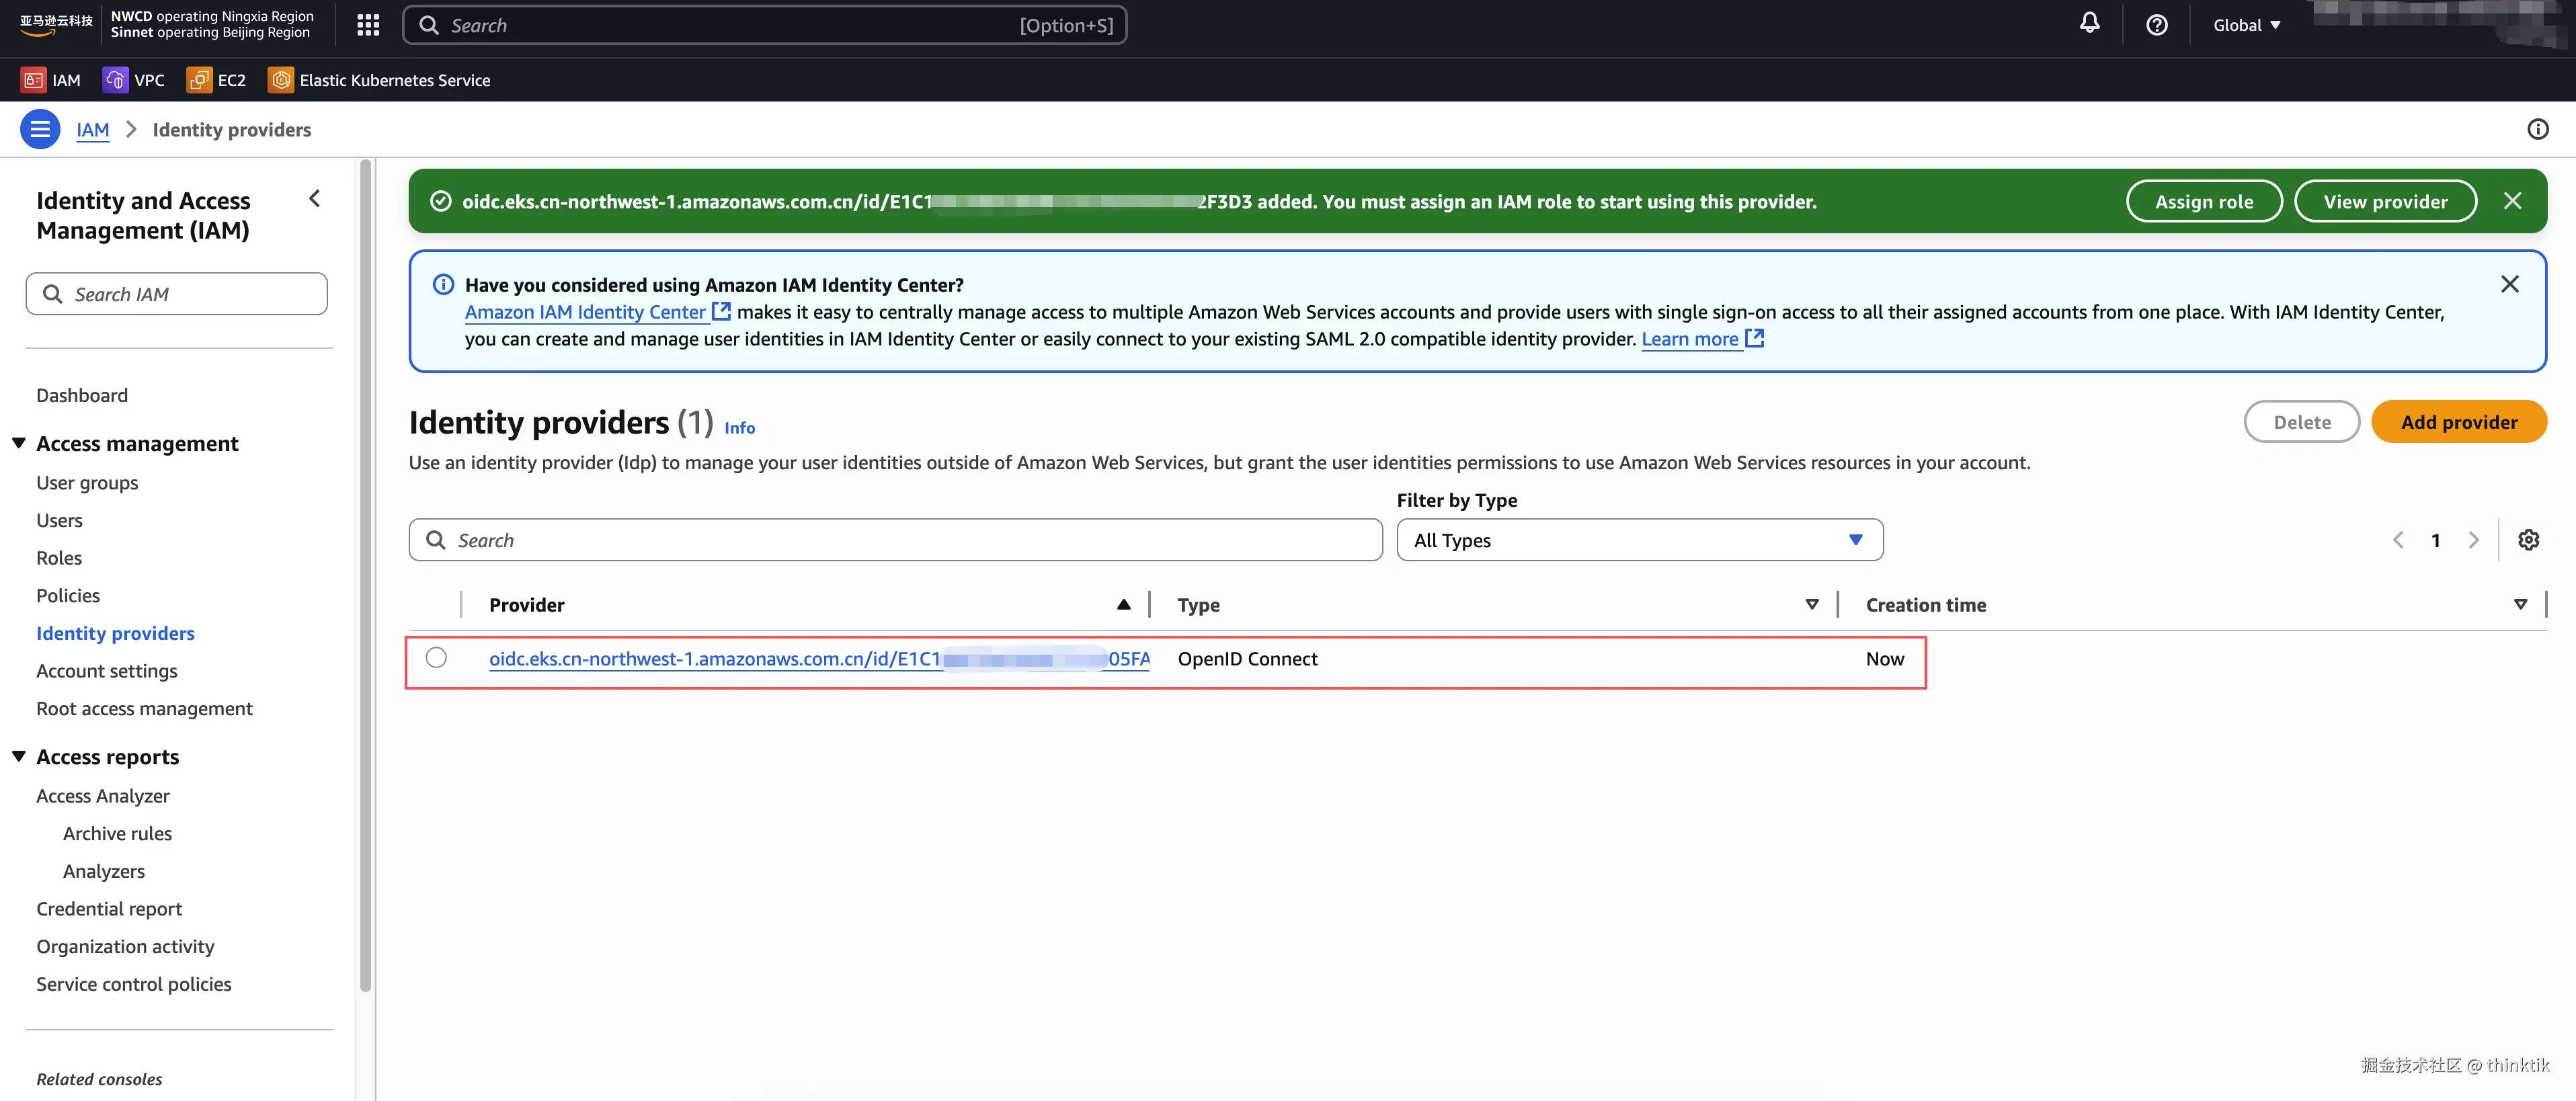Go to Policies in sidebar

[68, 596]
